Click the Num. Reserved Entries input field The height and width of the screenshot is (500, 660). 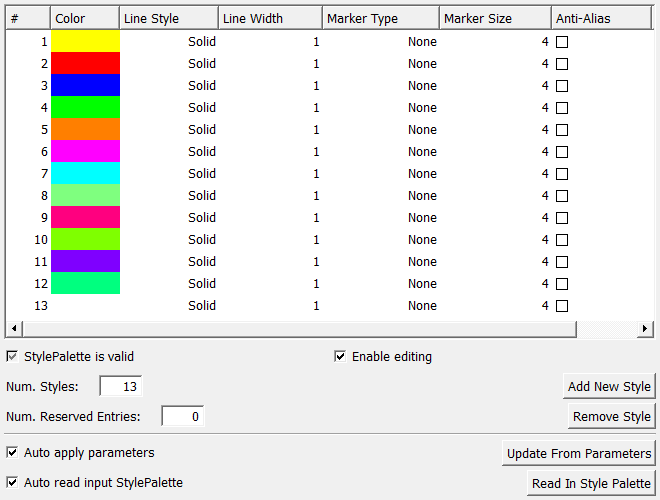point(183,416)
